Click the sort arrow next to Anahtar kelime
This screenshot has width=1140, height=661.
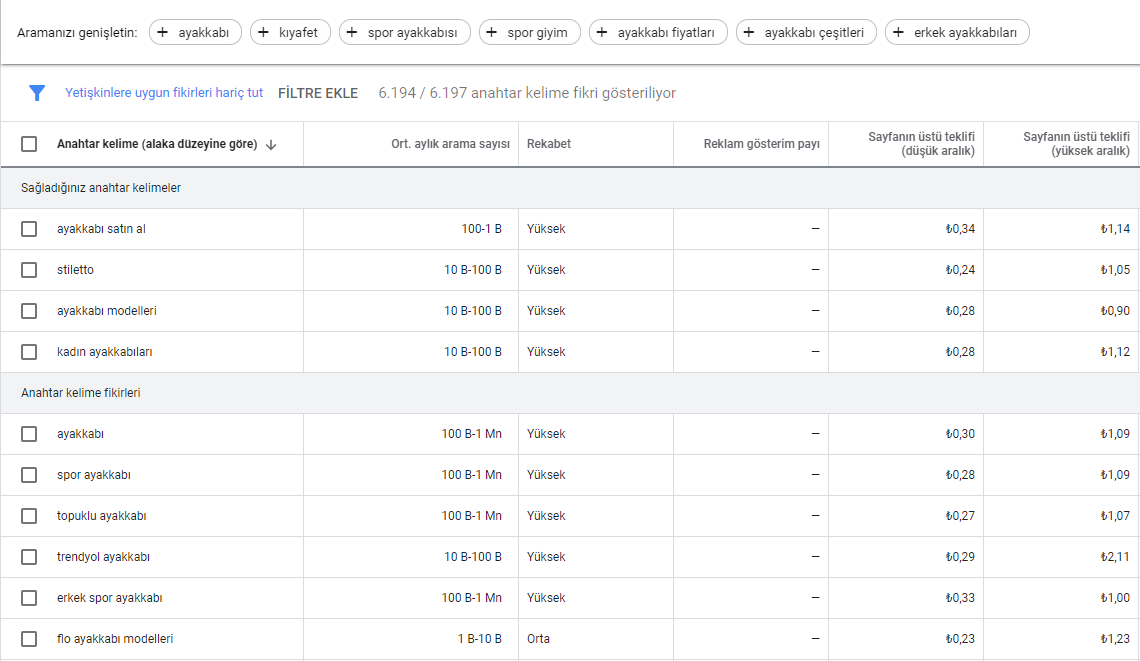point(271,144)
